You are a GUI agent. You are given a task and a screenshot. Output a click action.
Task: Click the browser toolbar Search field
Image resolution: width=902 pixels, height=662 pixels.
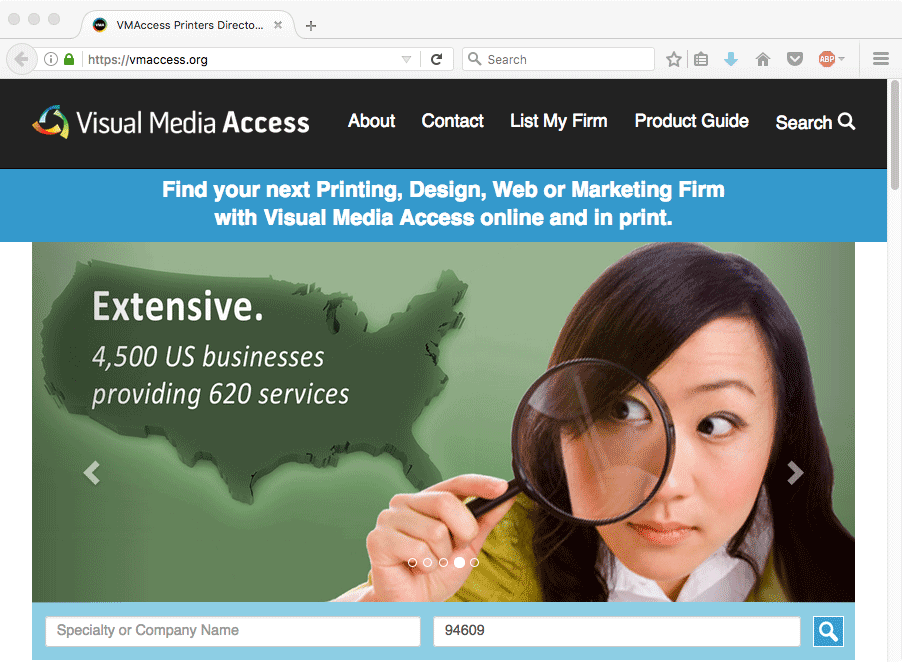pyautogui.click(x=558, y=59)
